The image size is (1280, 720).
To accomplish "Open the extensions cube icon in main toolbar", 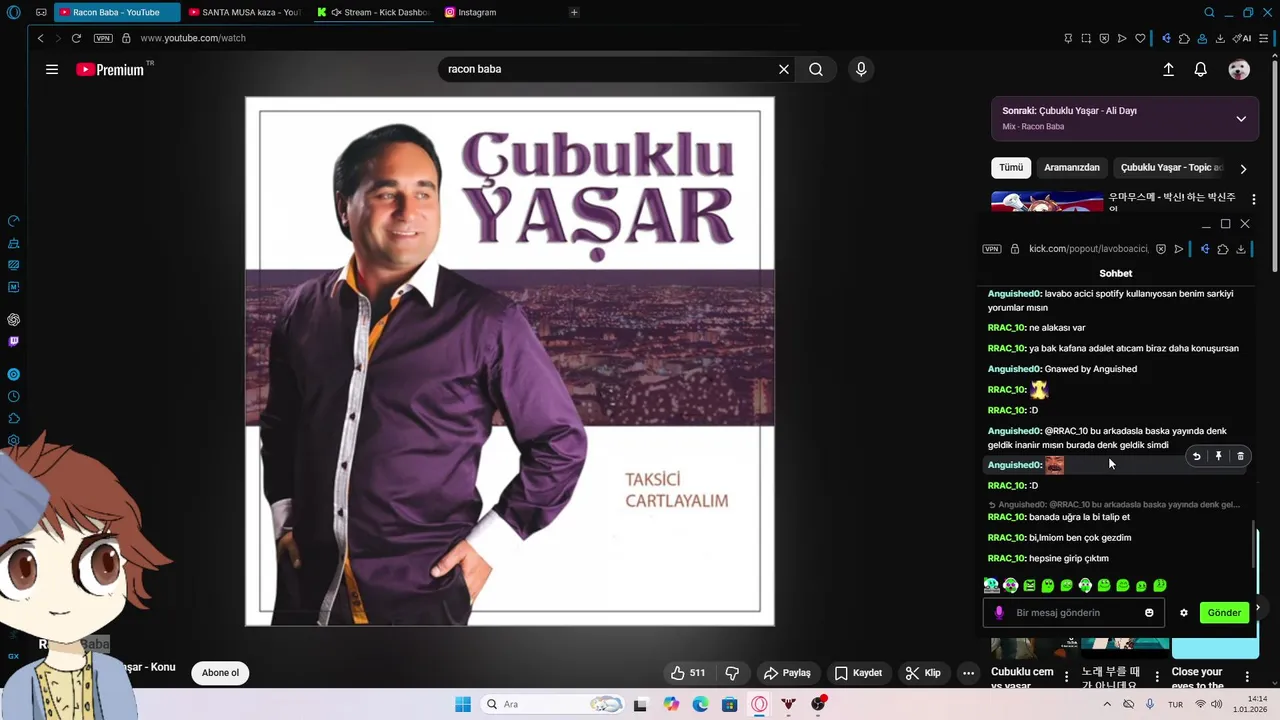I will pyautogui.click(x=1184, y=38).
